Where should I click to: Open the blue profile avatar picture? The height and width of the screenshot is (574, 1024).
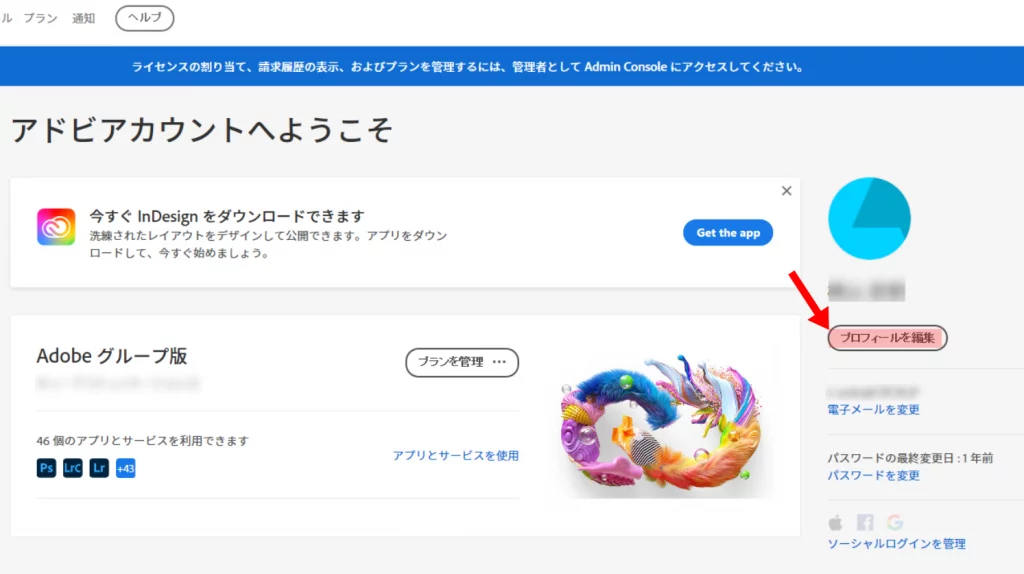[x=869, y=219]
